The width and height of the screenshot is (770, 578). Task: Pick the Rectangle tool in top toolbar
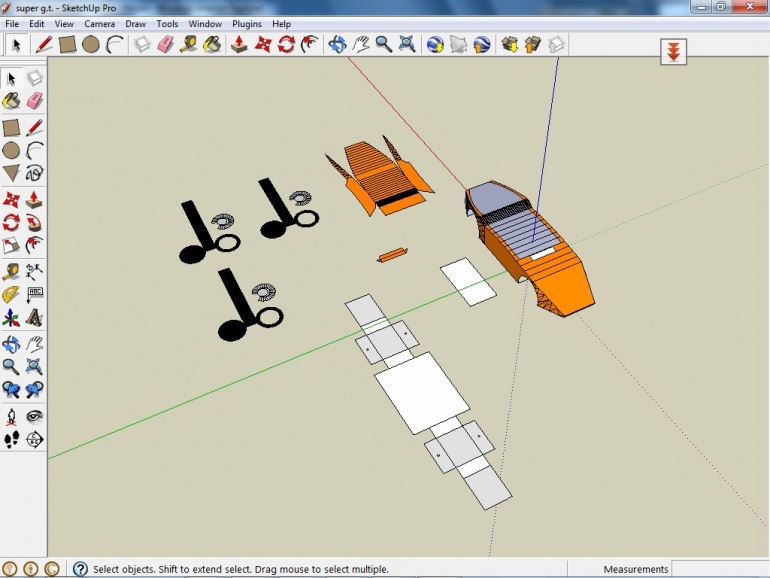67,45
